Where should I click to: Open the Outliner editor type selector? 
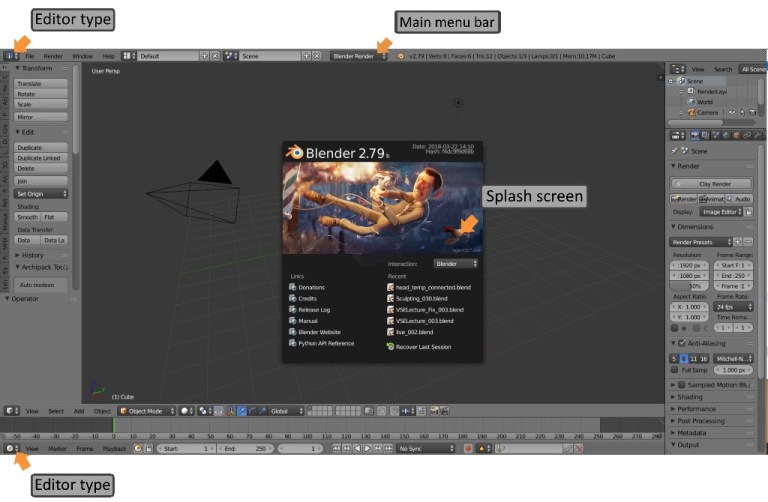point(678,69)
